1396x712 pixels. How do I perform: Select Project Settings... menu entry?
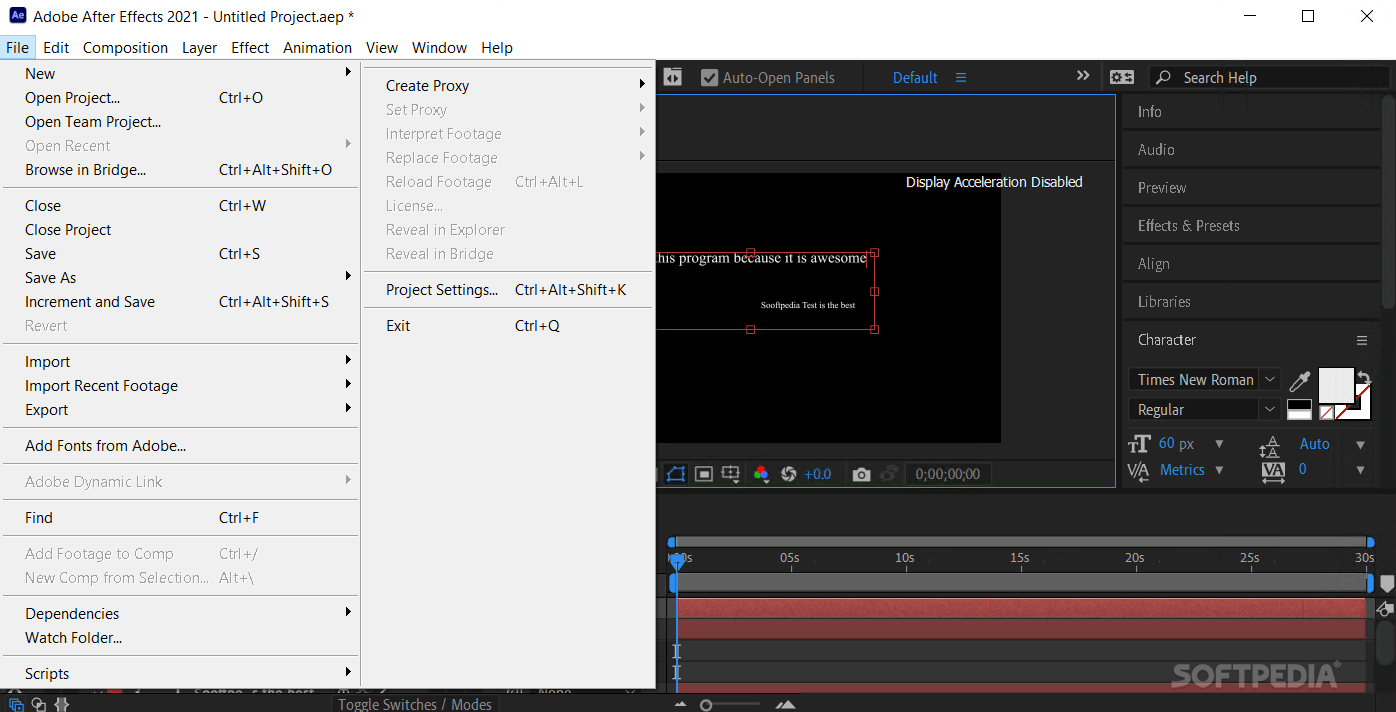pos(507,290)
